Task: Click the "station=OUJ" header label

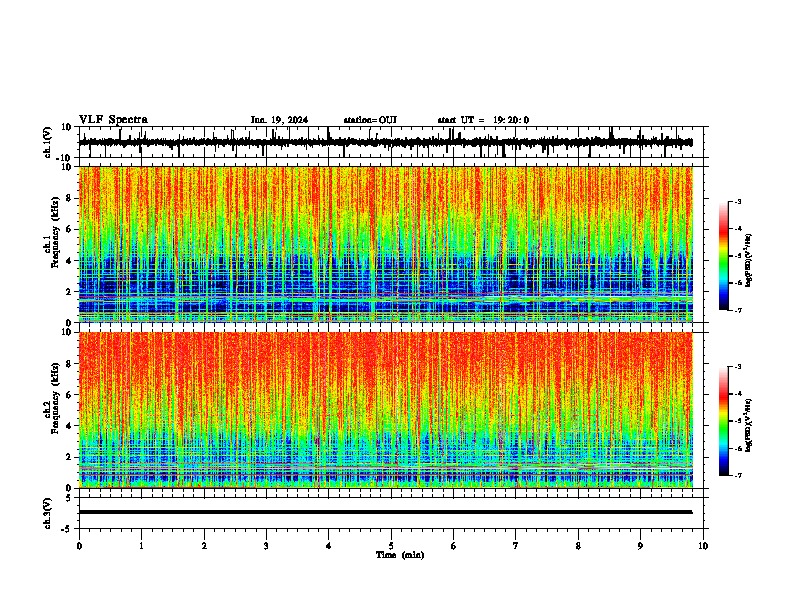Action: (x=370, y=120)
